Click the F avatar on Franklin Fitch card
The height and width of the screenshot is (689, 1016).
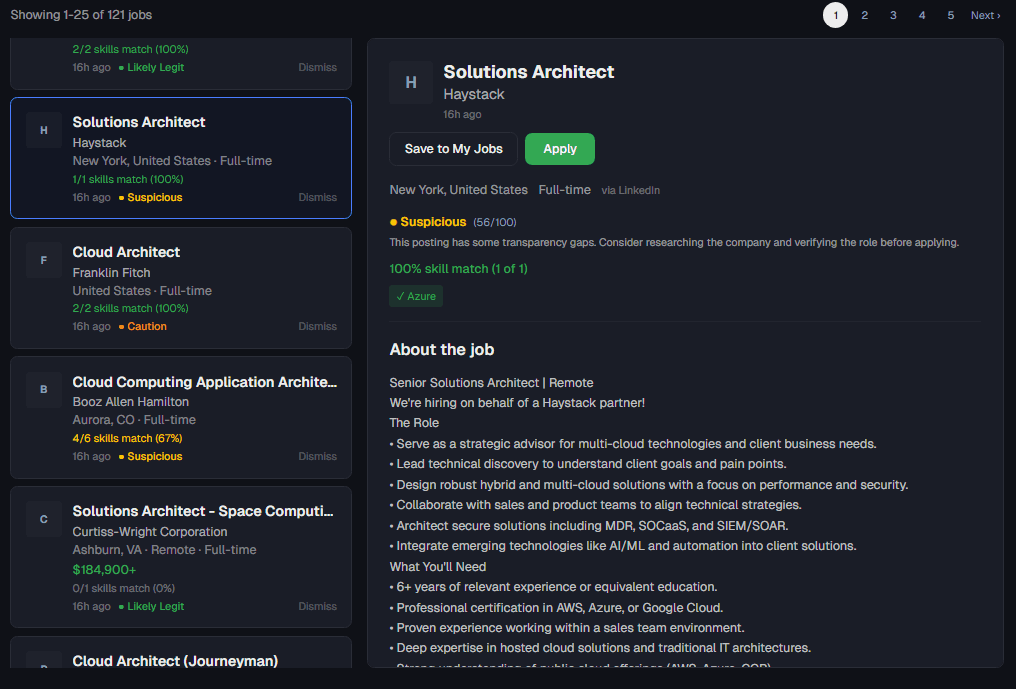[x=44, y=260]
